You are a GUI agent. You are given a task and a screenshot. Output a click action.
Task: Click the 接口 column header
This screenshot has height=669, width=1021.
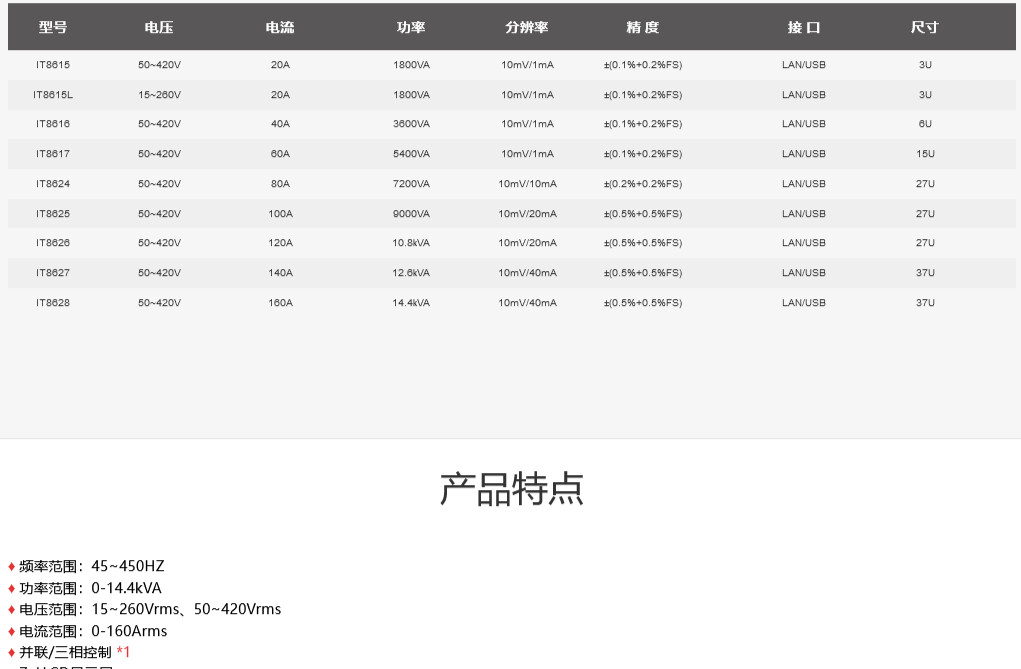pos(804,28)
